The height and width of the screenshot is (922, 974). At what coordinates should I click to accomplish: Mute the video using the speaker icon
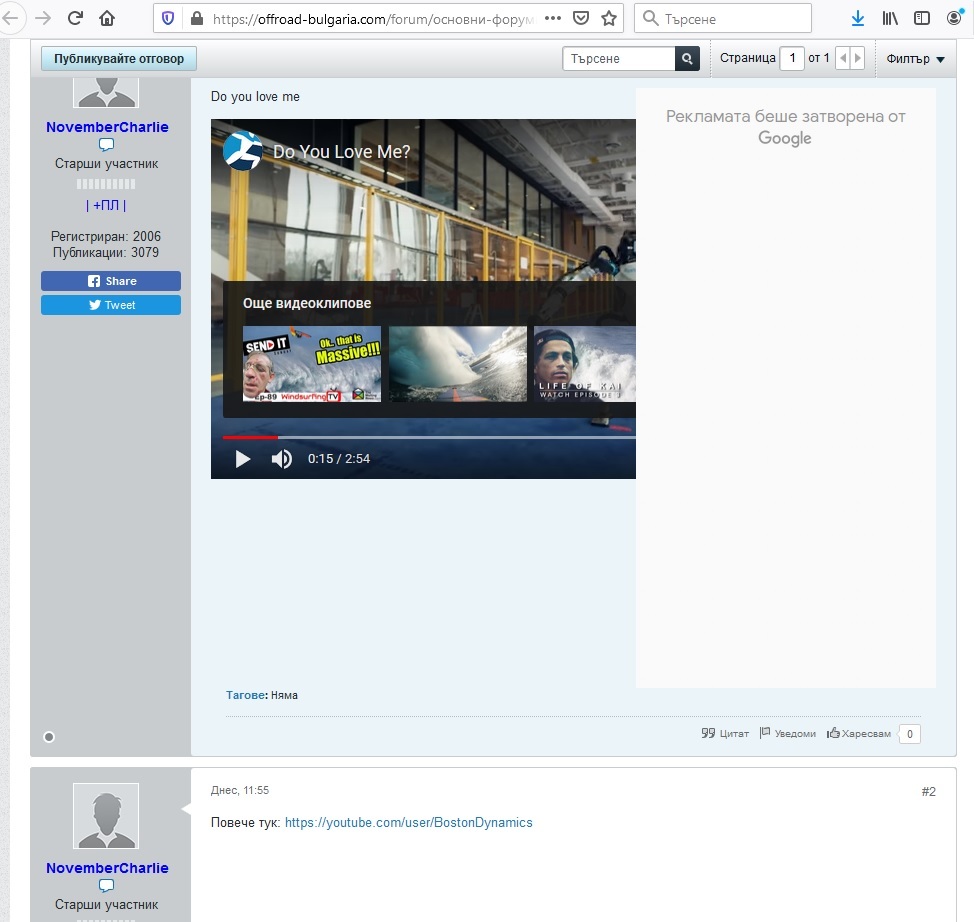[x=282, y=459]
